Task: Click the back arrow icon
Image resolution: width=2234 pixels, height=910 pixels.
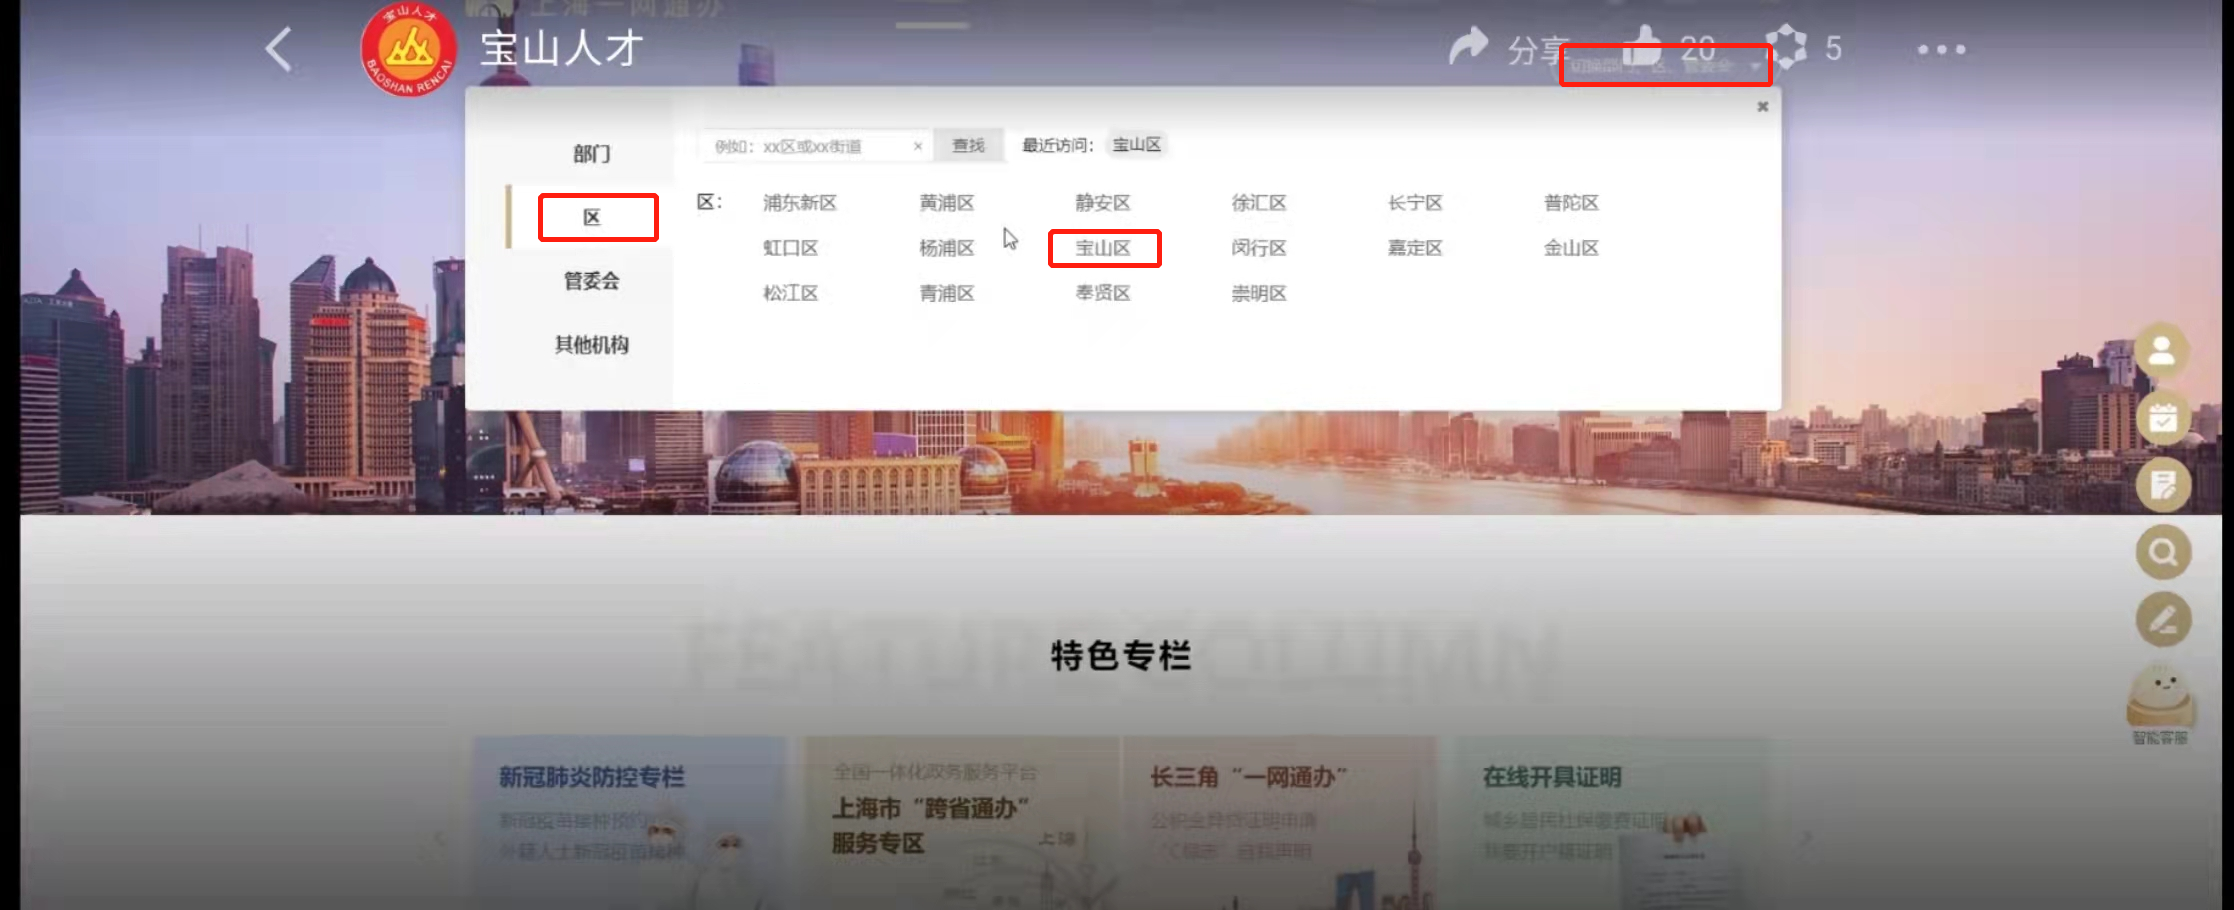Action: [x=279, y=49]
